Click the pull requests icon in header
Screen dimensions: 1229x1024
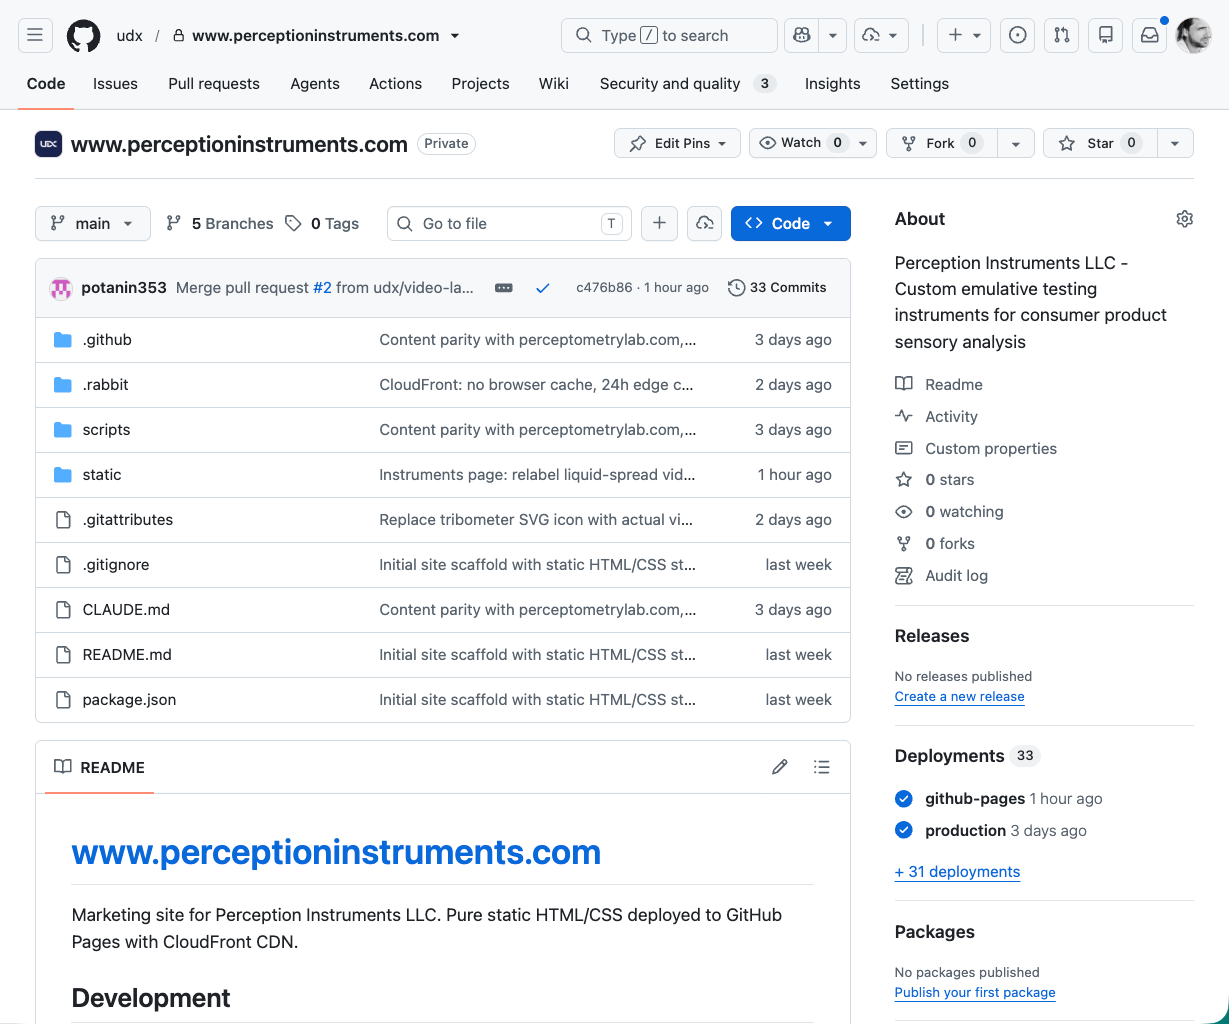[x=1062, y=36]
